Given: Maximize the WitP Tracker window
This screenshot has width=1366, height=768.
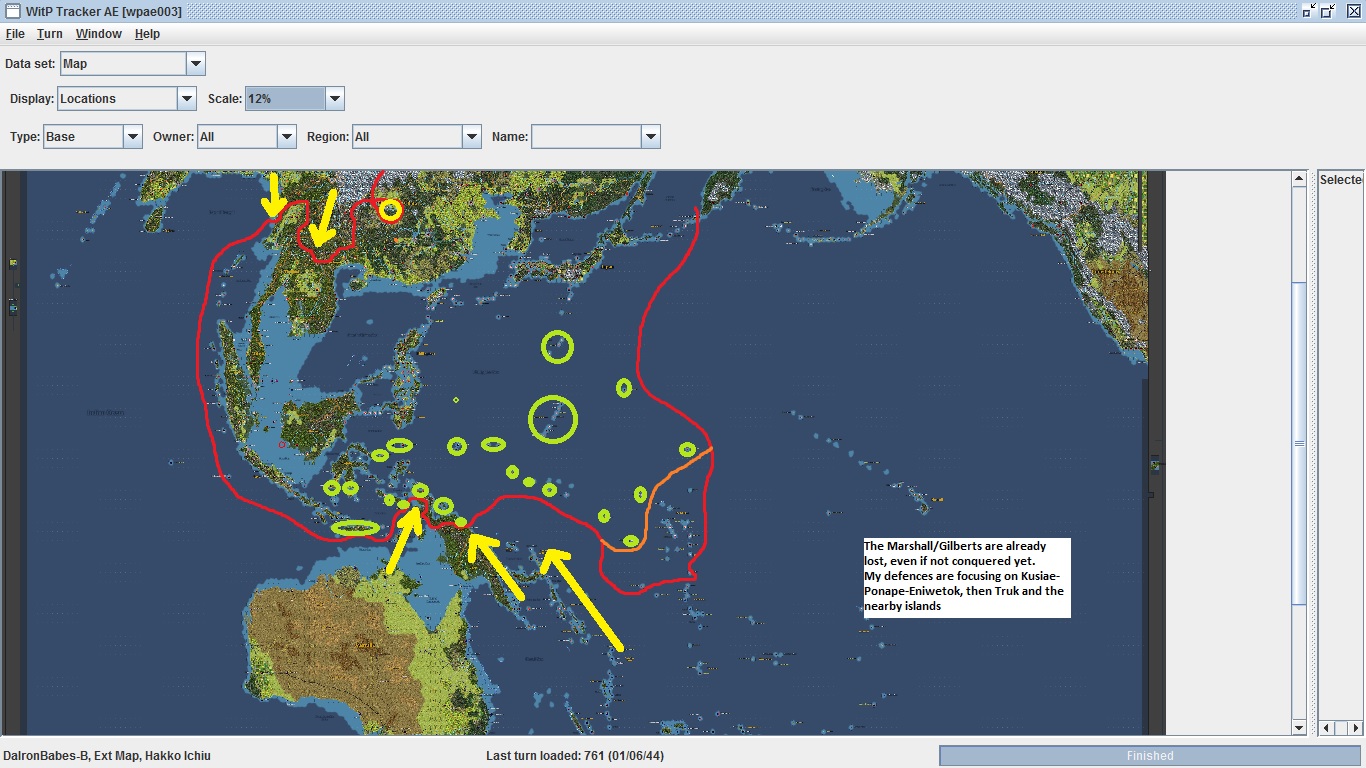Looking at the screenshot, I should (1329, 11).
